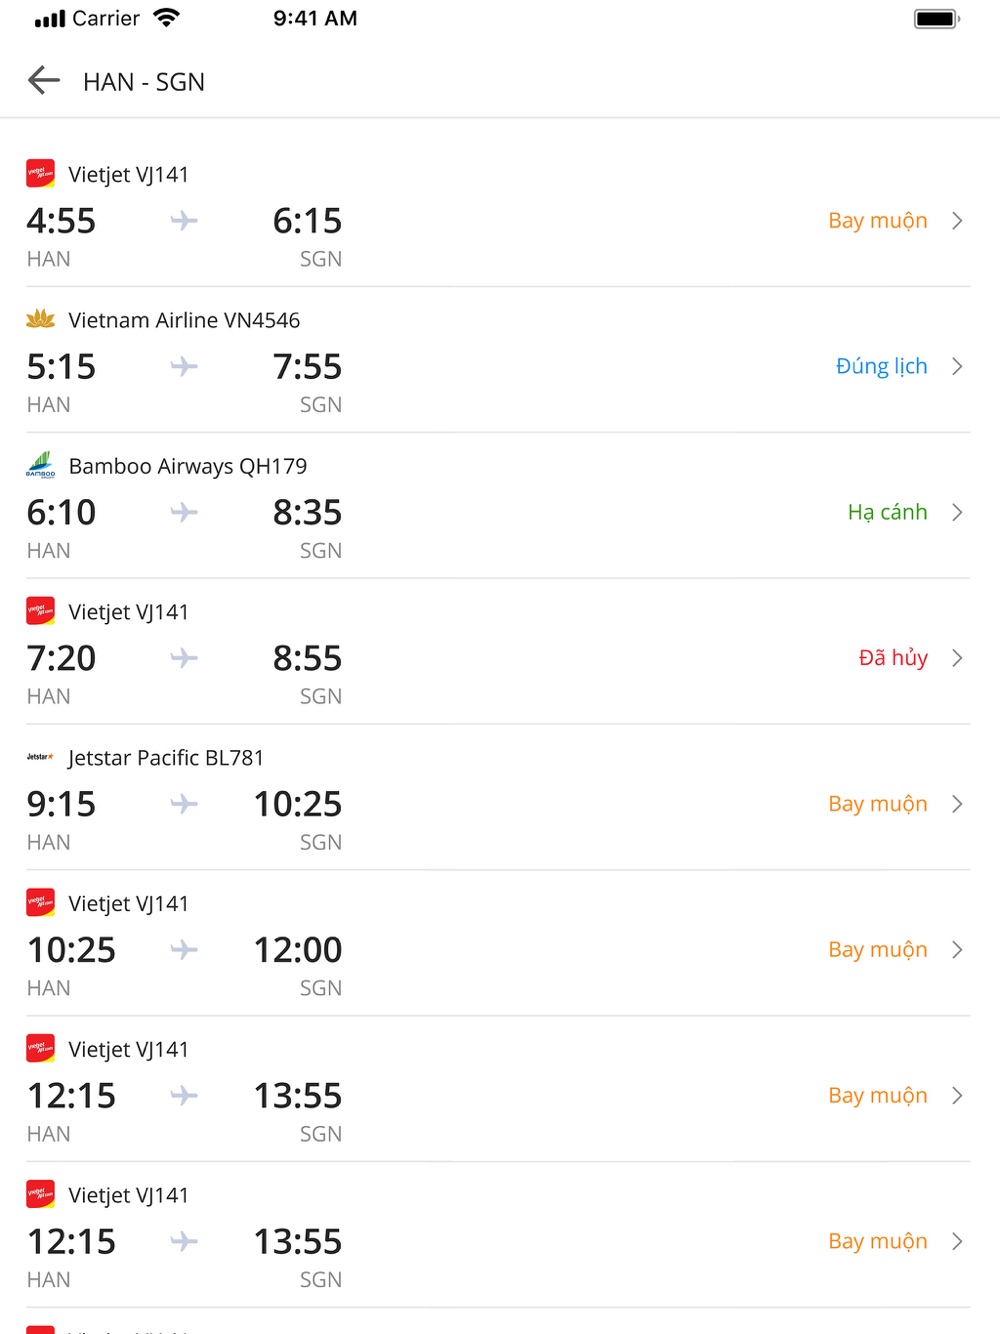
Task: Click Vietnam Airline lotus logo
Action: pos(40,319)
